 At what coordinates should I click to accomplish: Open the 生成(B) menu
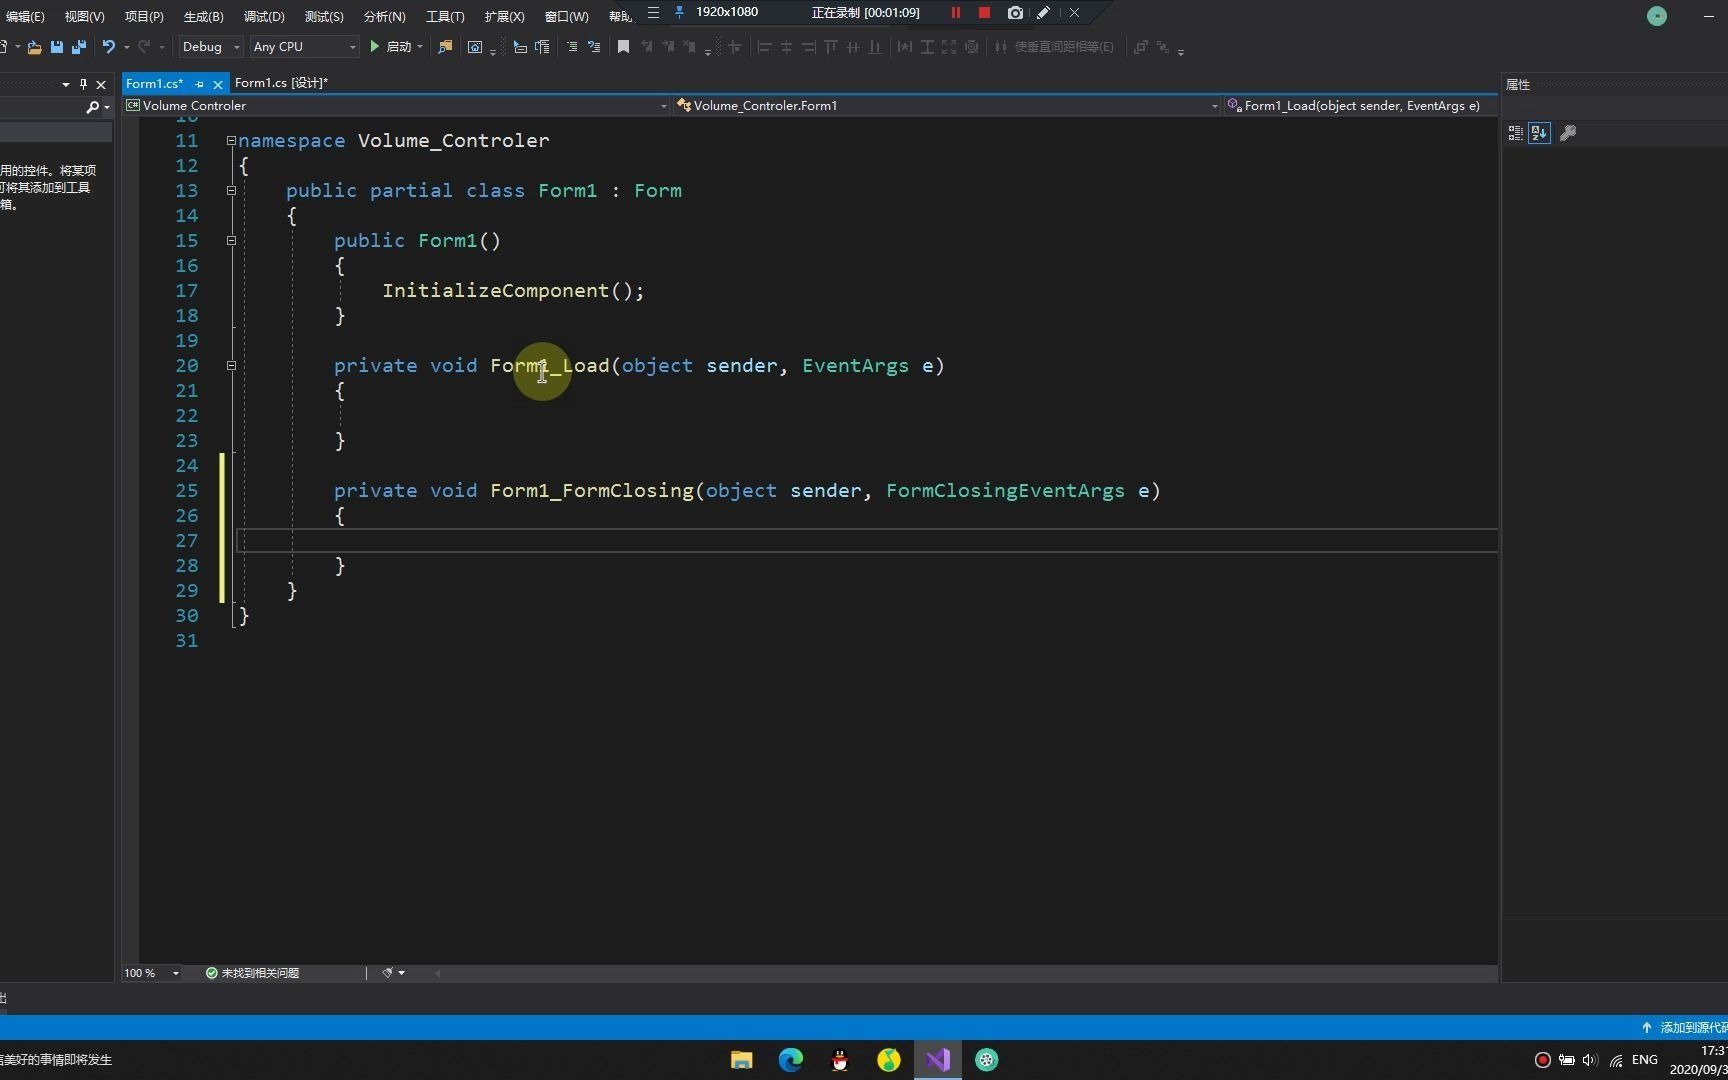click(x=203, y=16)
